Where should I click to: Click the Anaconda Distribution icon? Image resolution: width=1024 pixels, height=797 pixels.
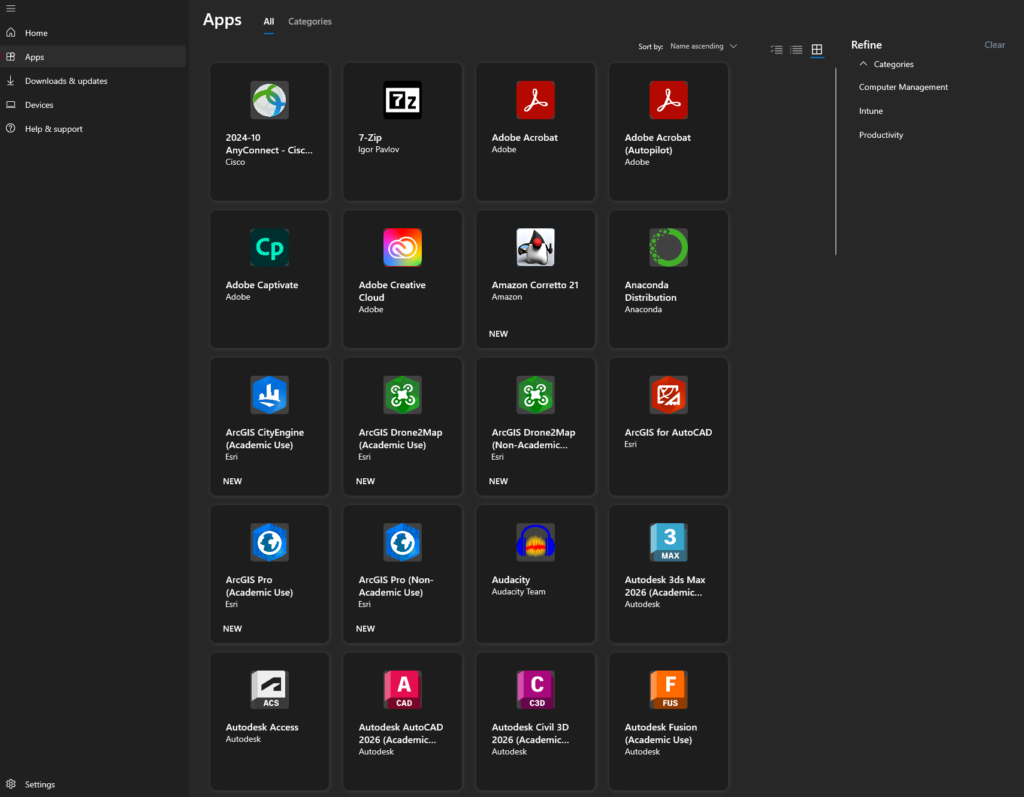click(x=668, y=248)
